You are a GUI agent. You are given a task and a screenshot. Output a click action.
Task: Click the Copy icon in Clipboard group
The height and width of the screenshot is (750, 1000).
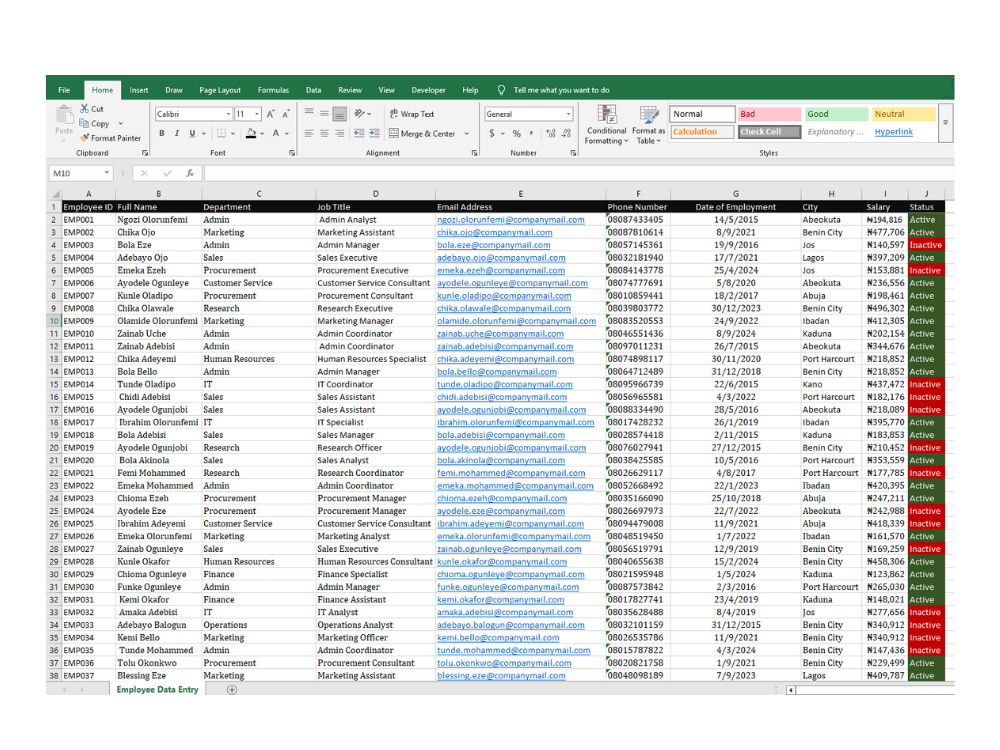tap(84, 123)
